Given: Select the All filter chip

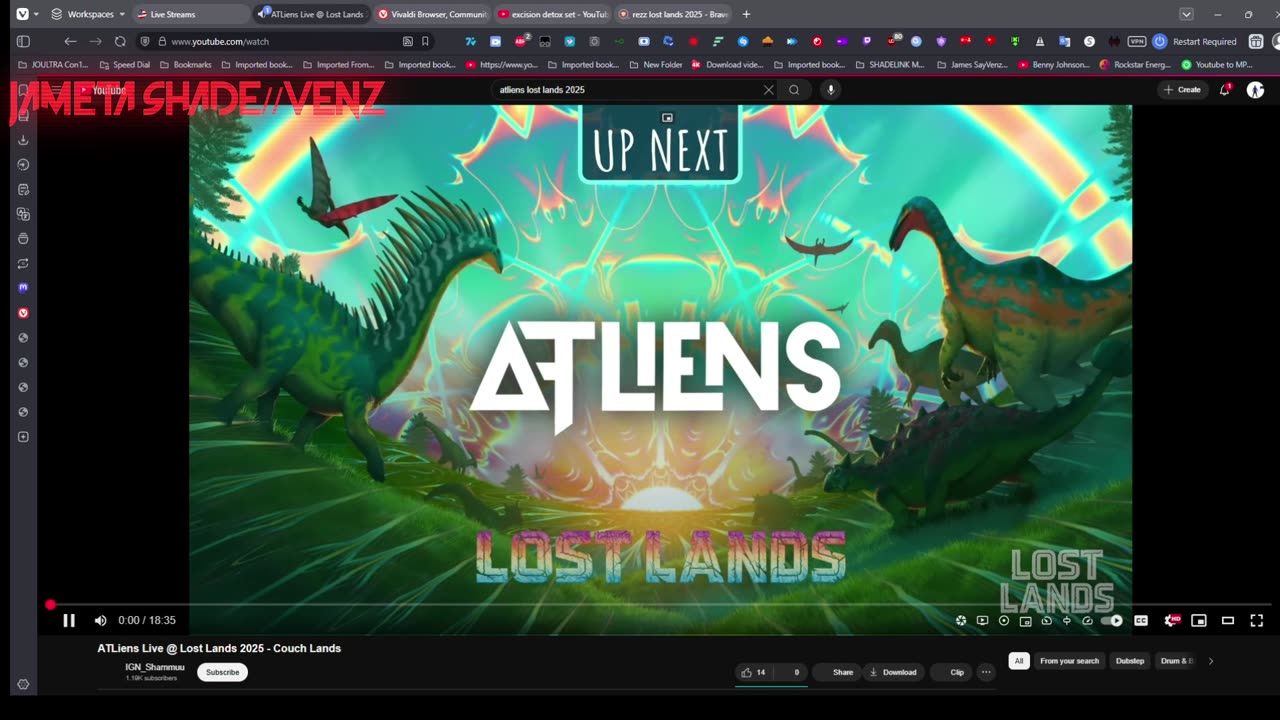Looking at the screenshot, I should (x=1019, y=661).
